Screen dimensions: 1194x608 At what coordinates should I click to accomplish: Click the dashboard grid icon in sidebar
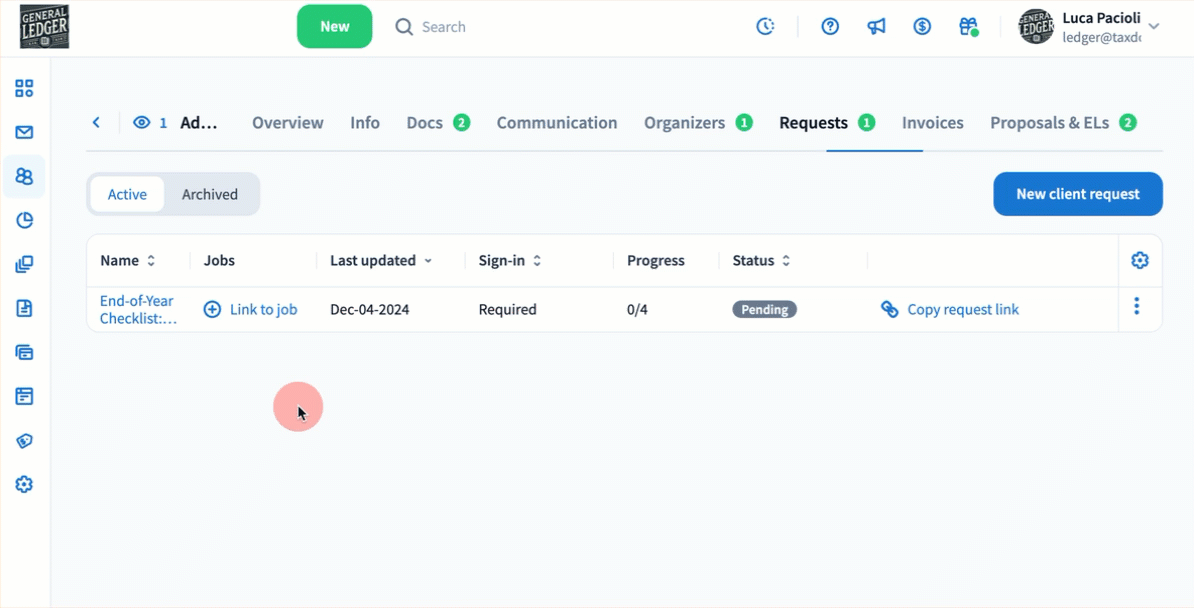24,88
